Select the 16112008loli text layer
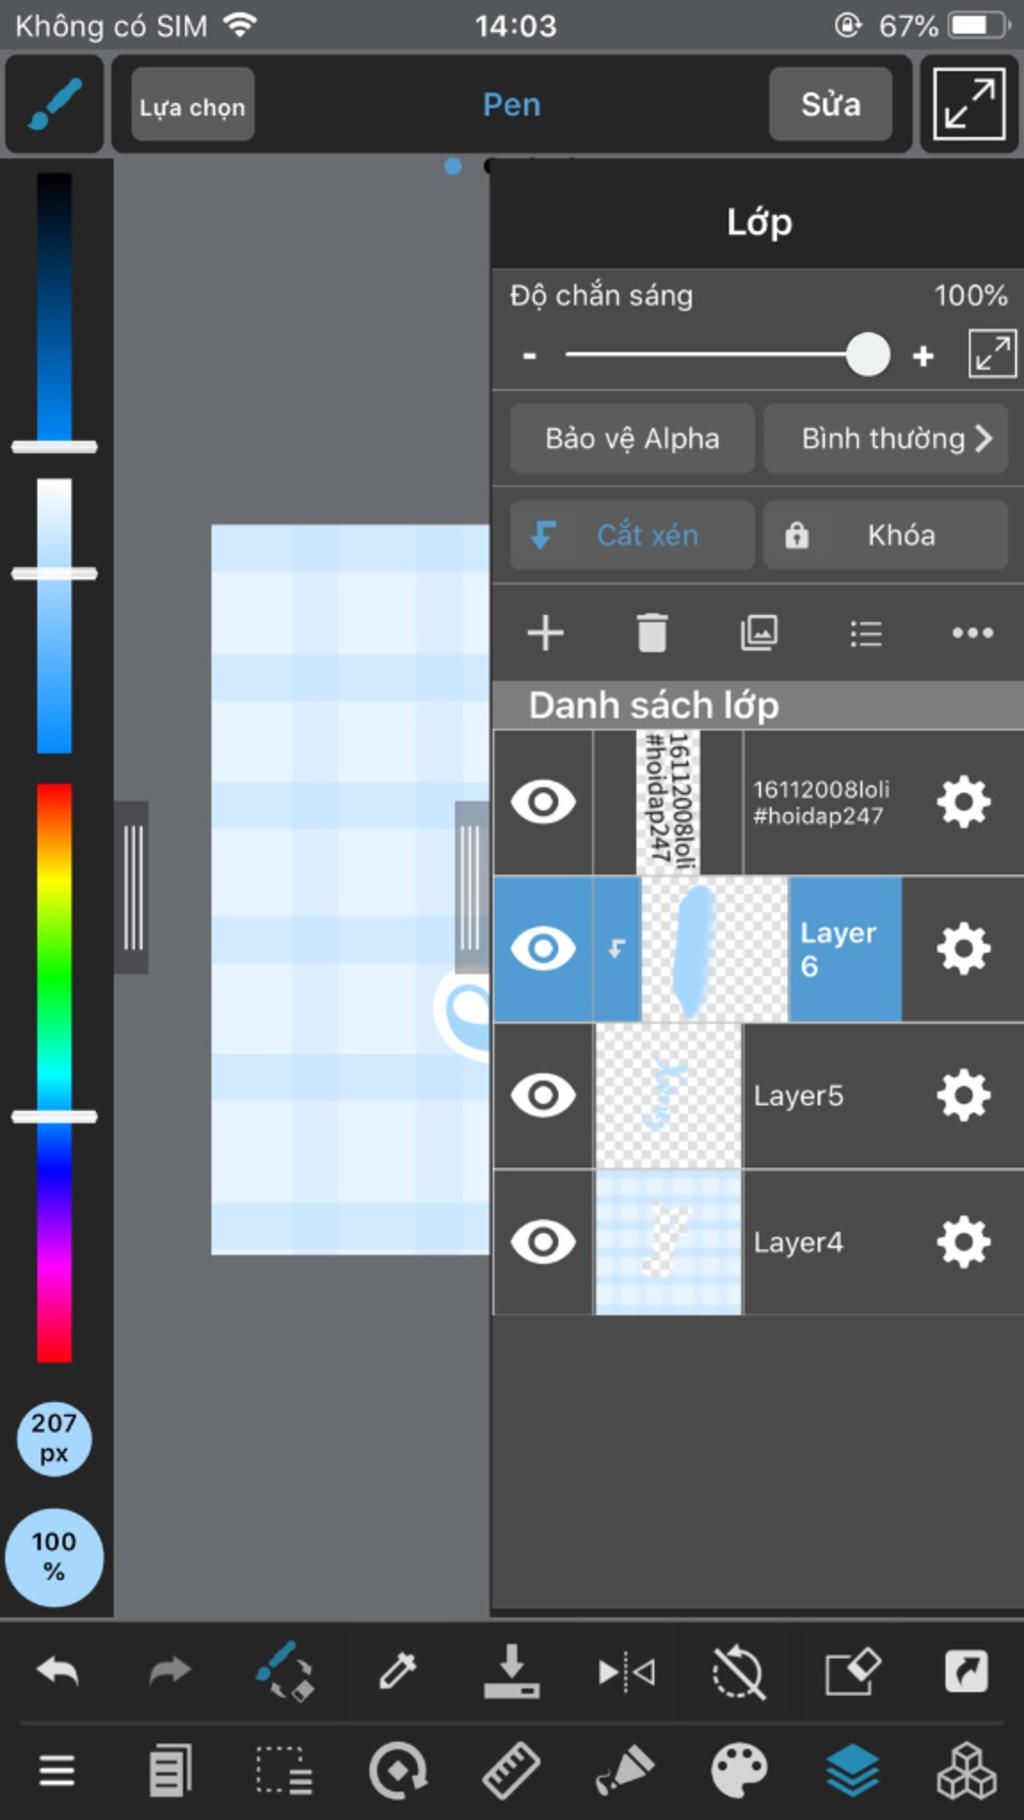This screenshot has width=1024, height=1820. [x=818, y=802]
